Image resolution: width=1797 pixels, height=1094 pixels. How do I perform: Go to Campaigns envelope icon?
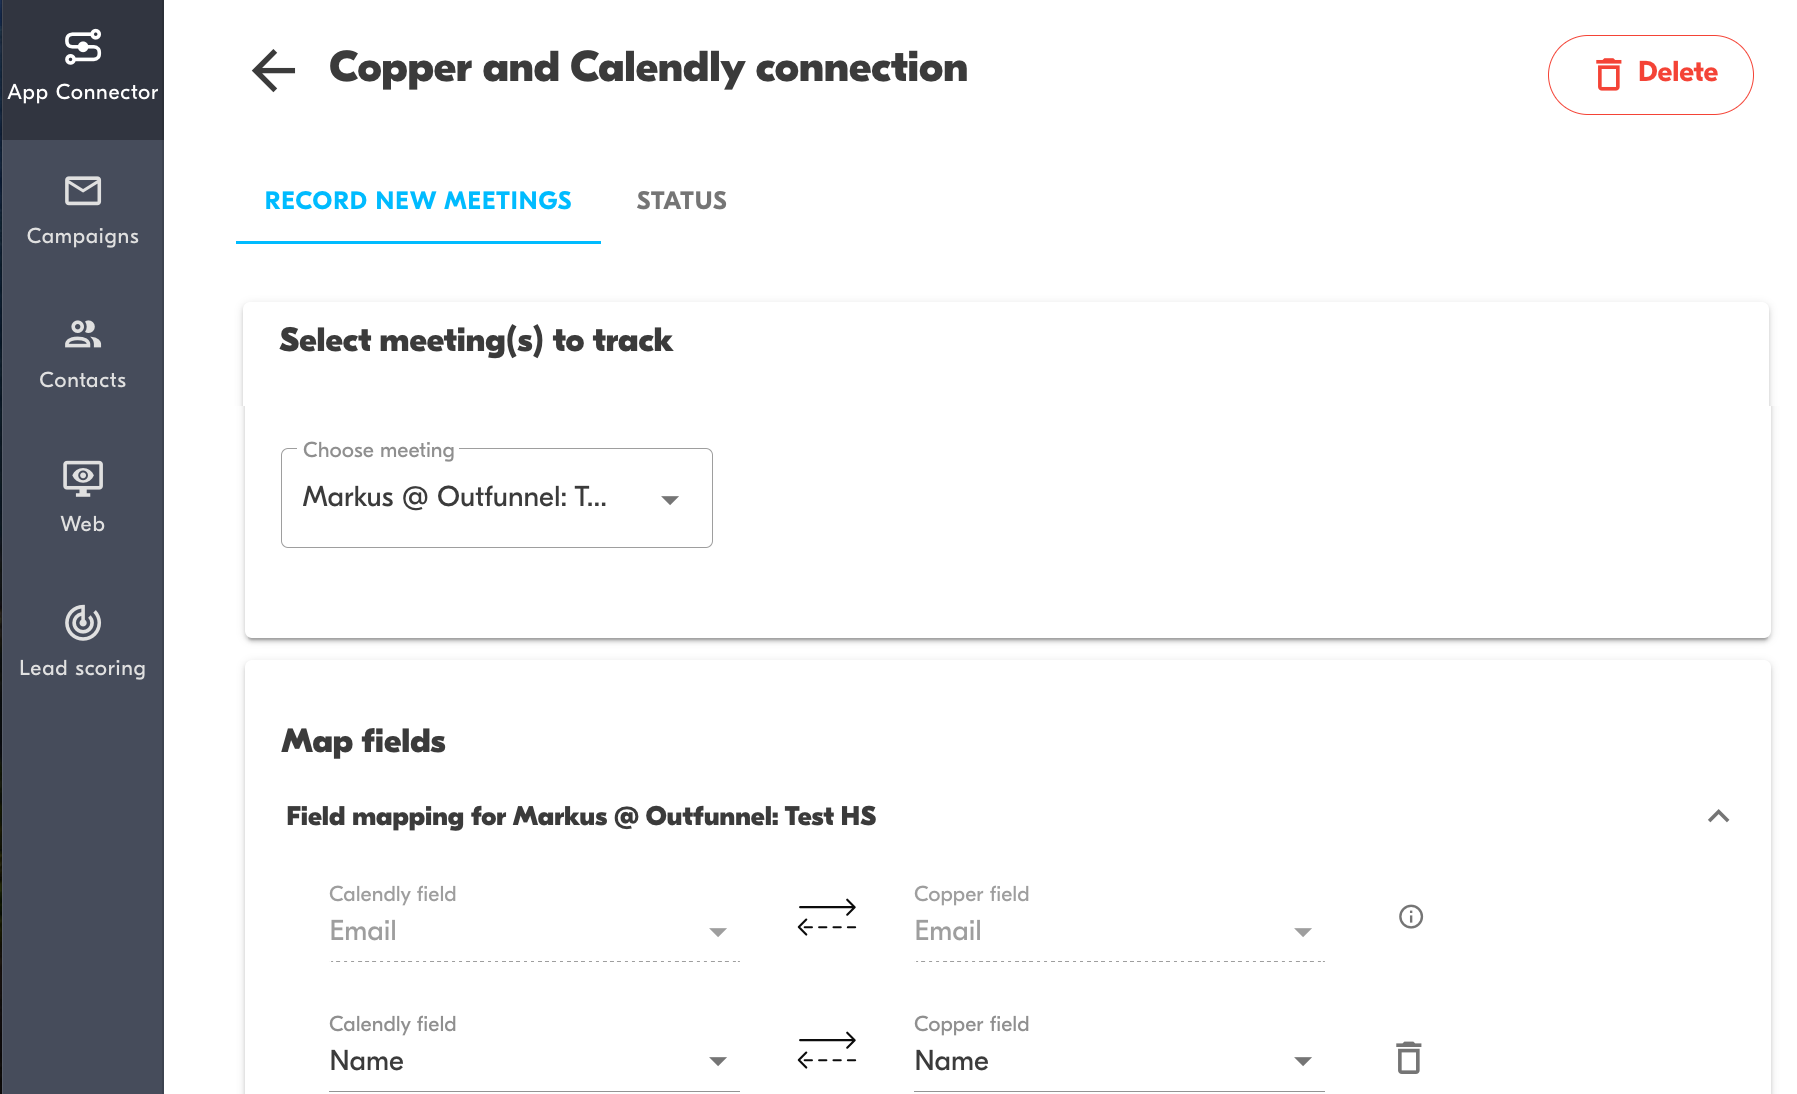pyautogui.click(x=83, y=190)
